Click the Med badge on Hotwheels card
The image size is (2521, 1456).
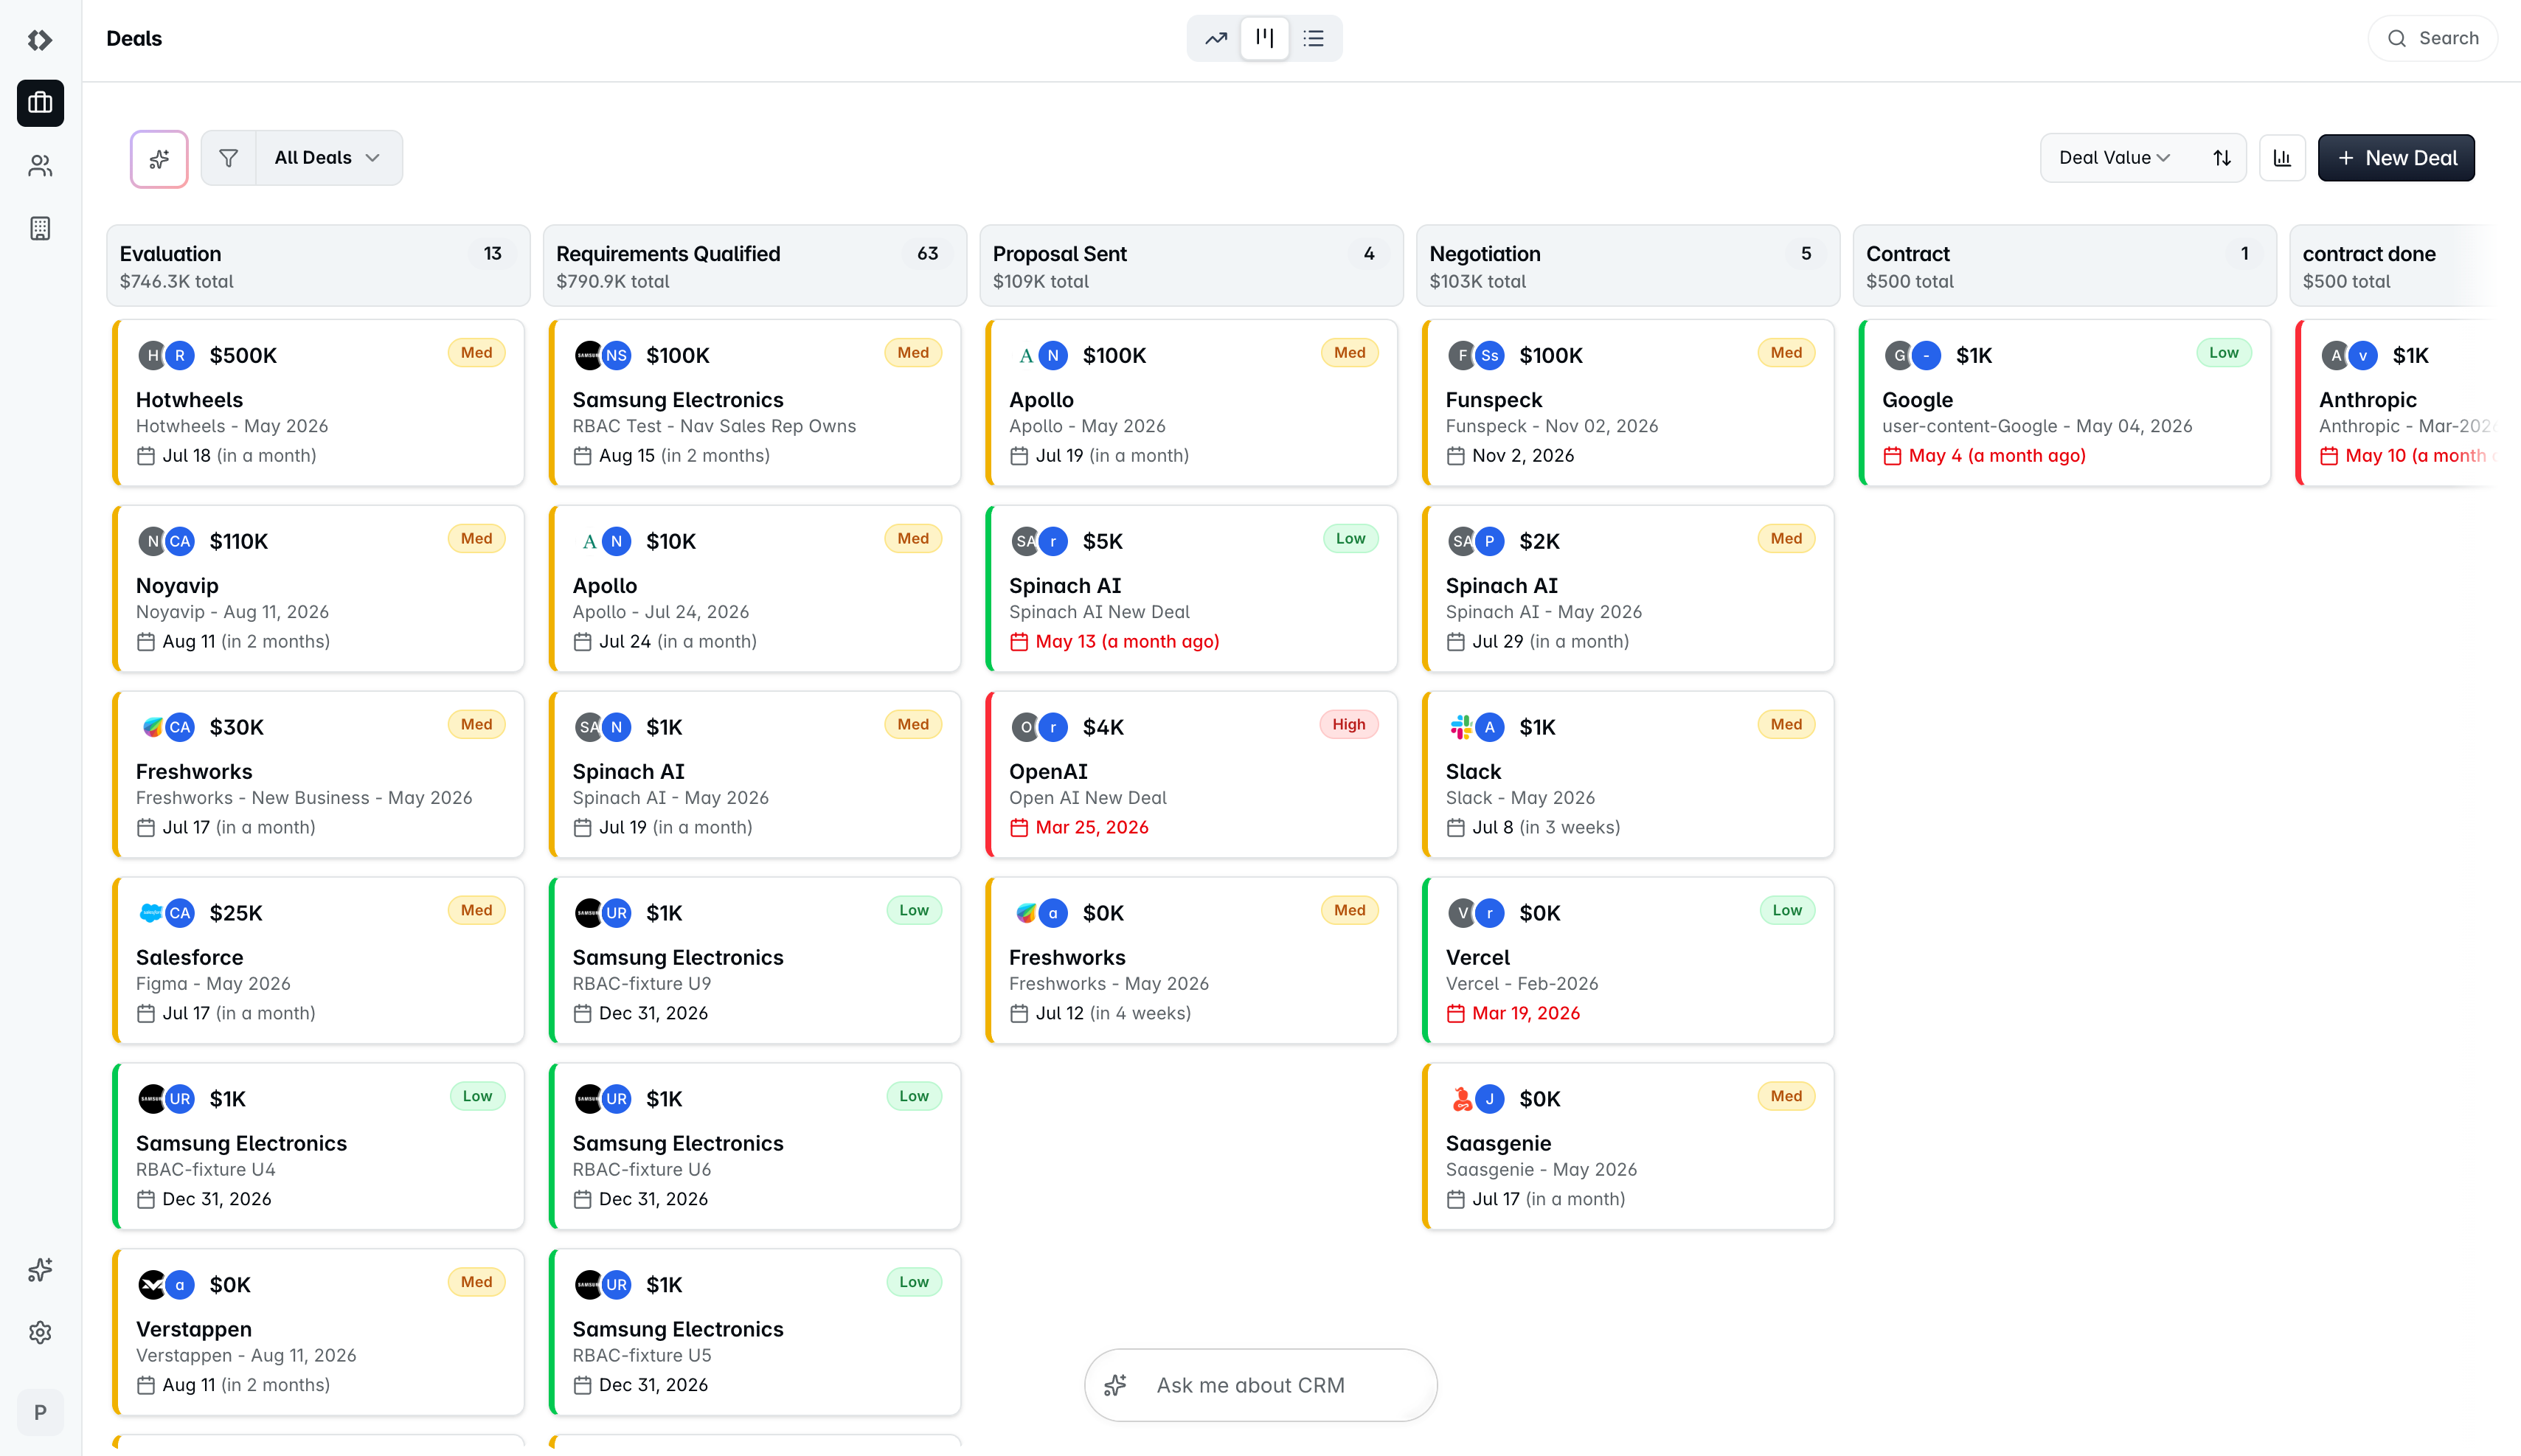pos(476,353)
